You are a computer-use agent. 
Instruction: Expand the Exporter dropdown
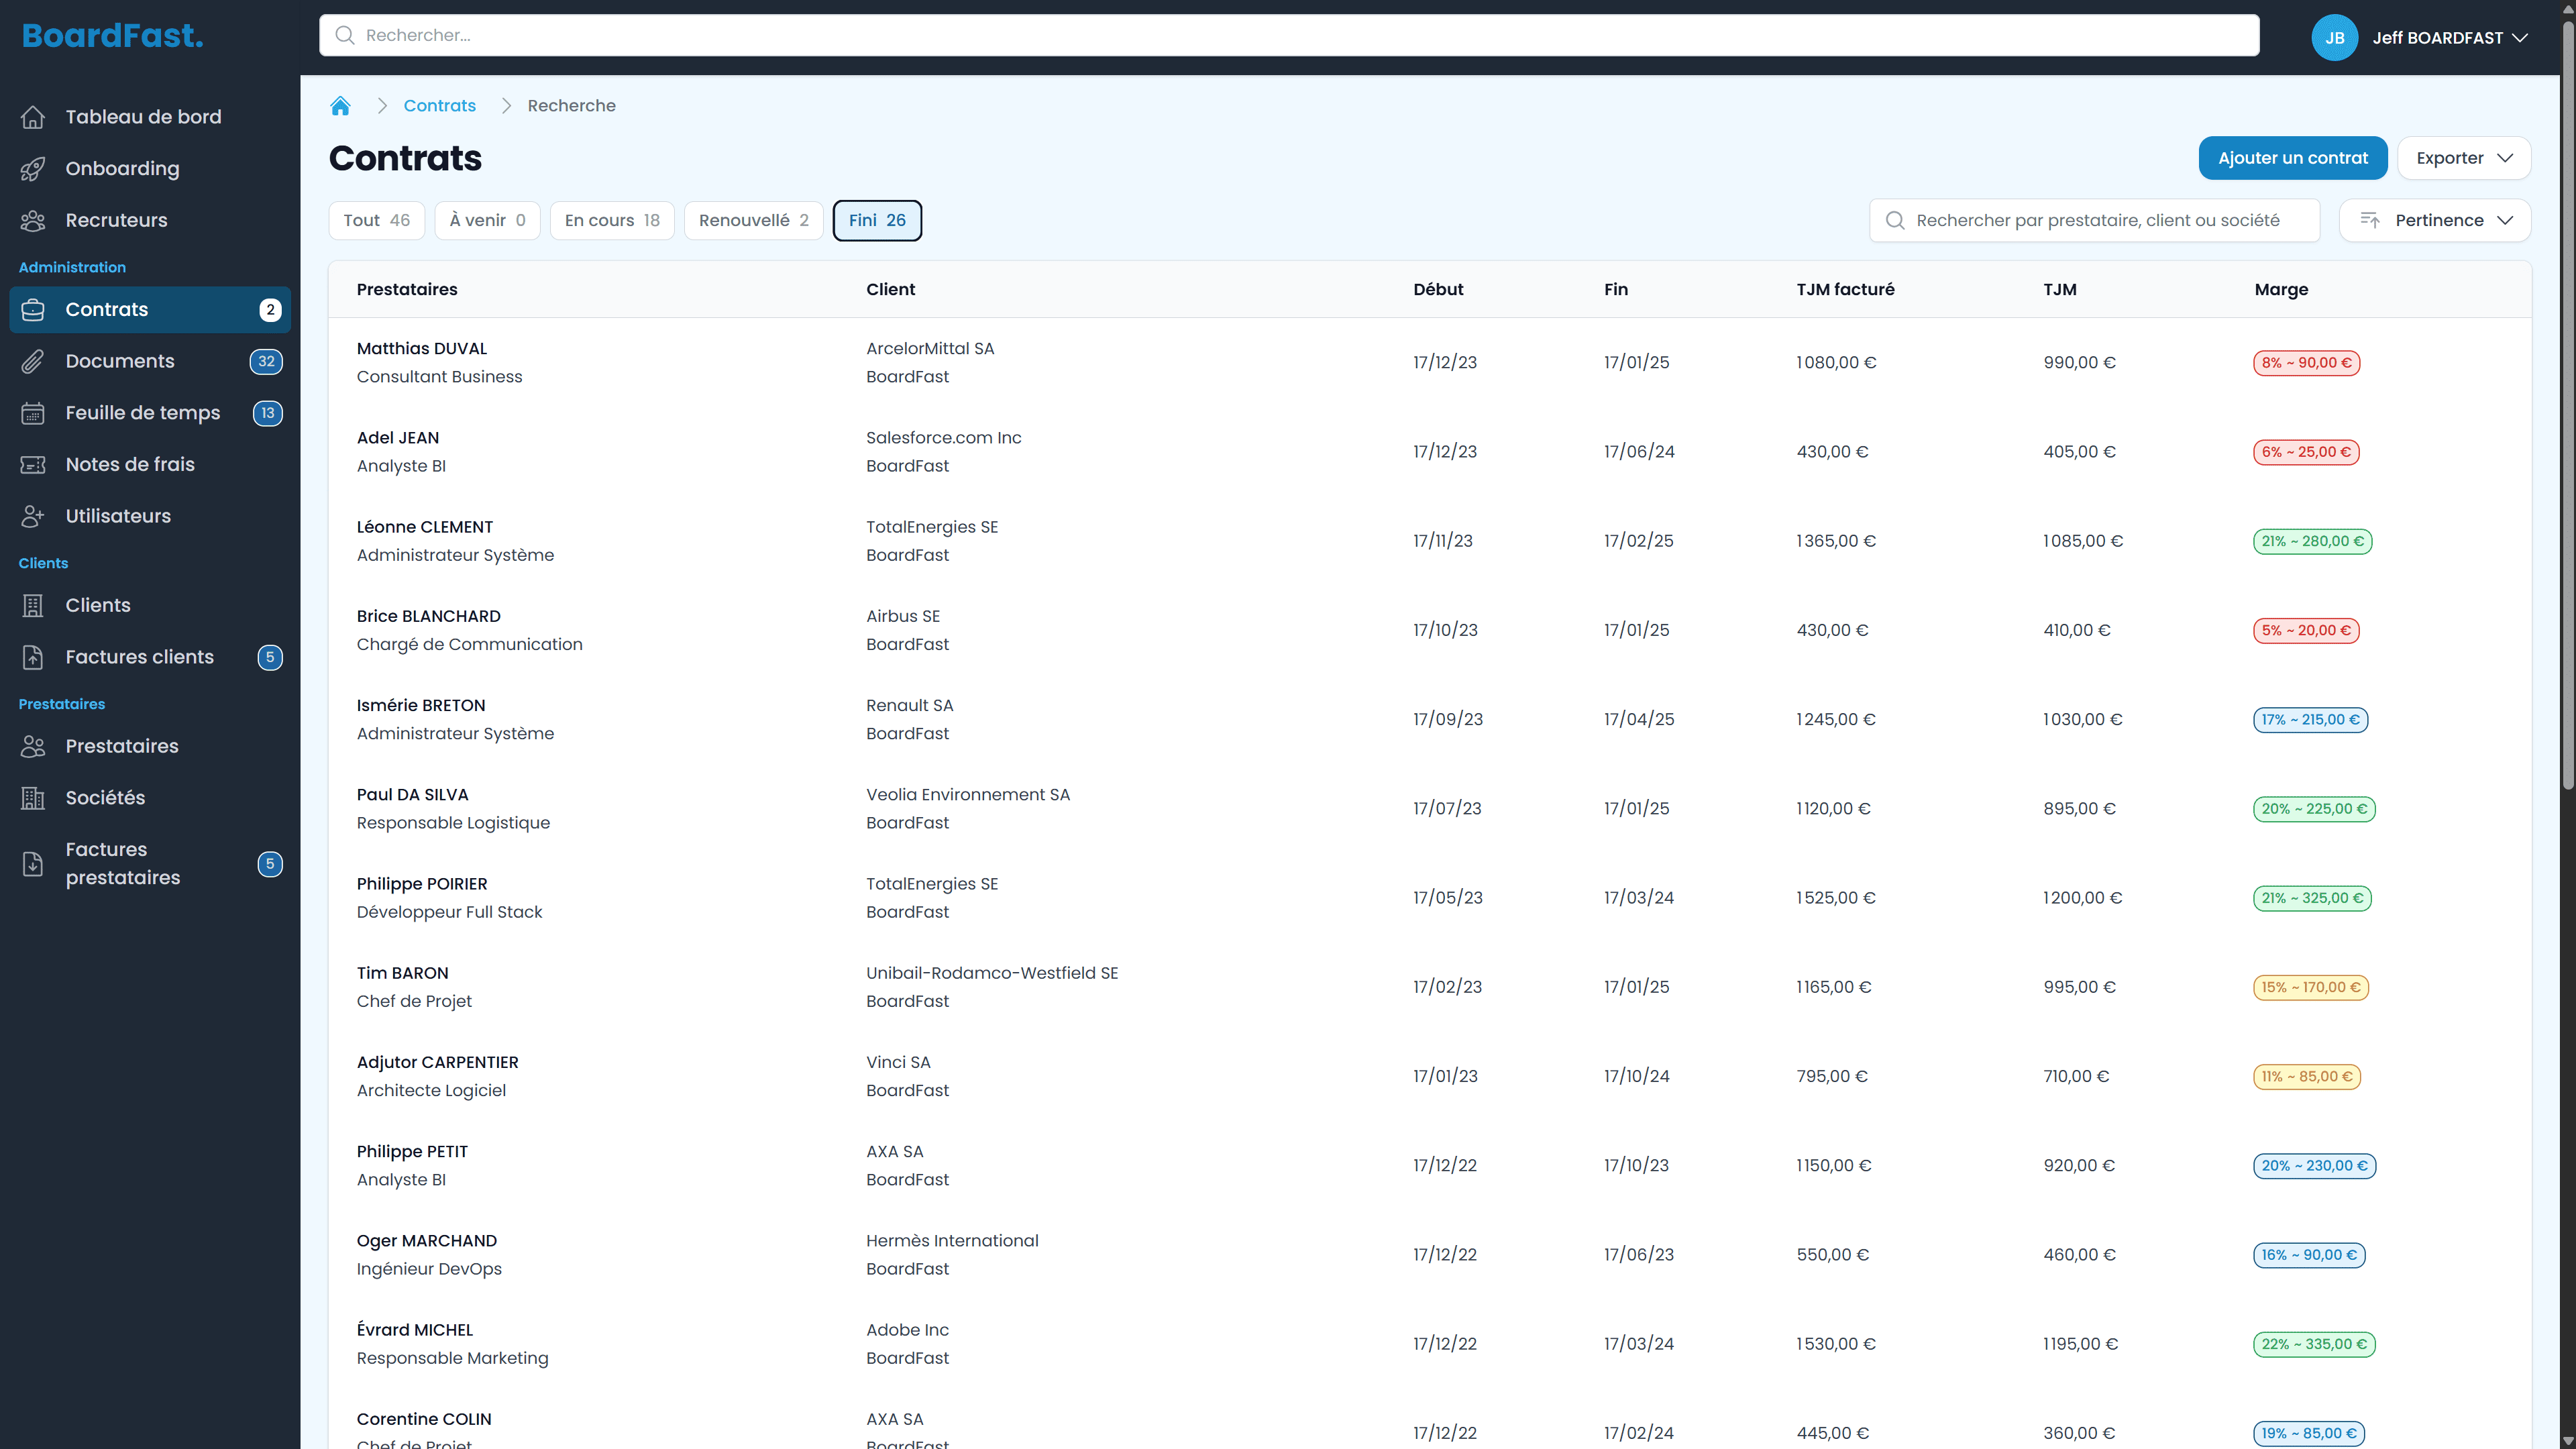pyautogui.click(x=2463, y=158)
